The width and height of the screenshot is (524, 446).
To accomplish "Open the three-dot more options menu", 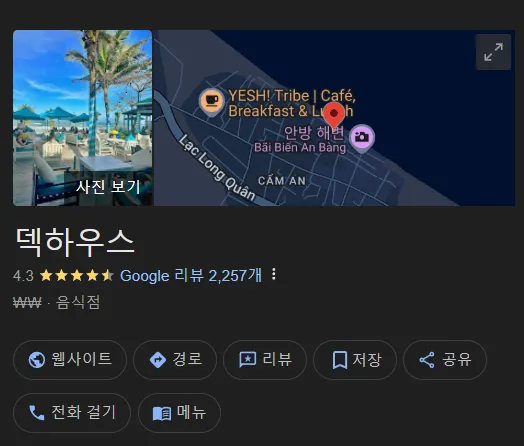I will pyautogui.click(x=274, y=274).
